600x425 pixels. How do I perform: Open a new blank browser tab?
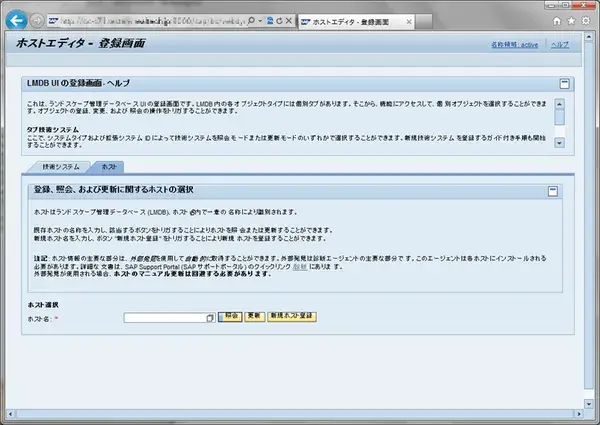click(424, 22)
